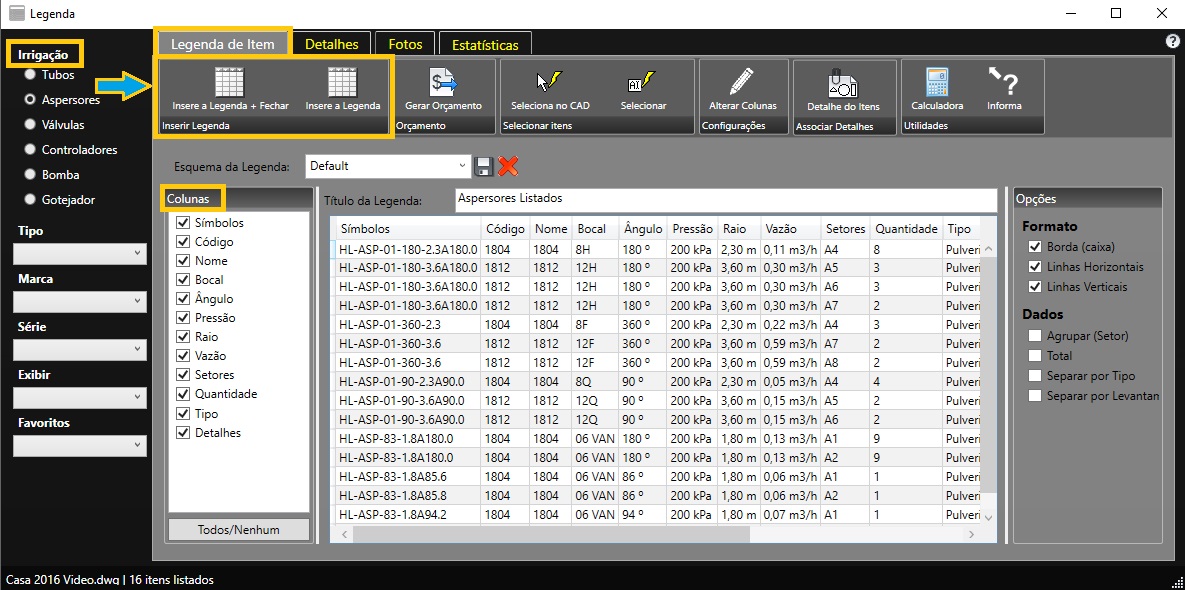Uncheck the Símbolos column checkbox
The image size is (1185, 590).
pyautogui.click(x=183, y=223)
